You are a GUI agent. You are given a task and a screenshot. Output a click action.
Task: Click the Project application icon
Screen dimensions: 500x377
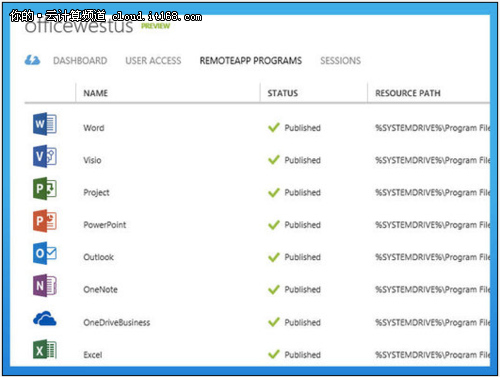click(45, 188)
